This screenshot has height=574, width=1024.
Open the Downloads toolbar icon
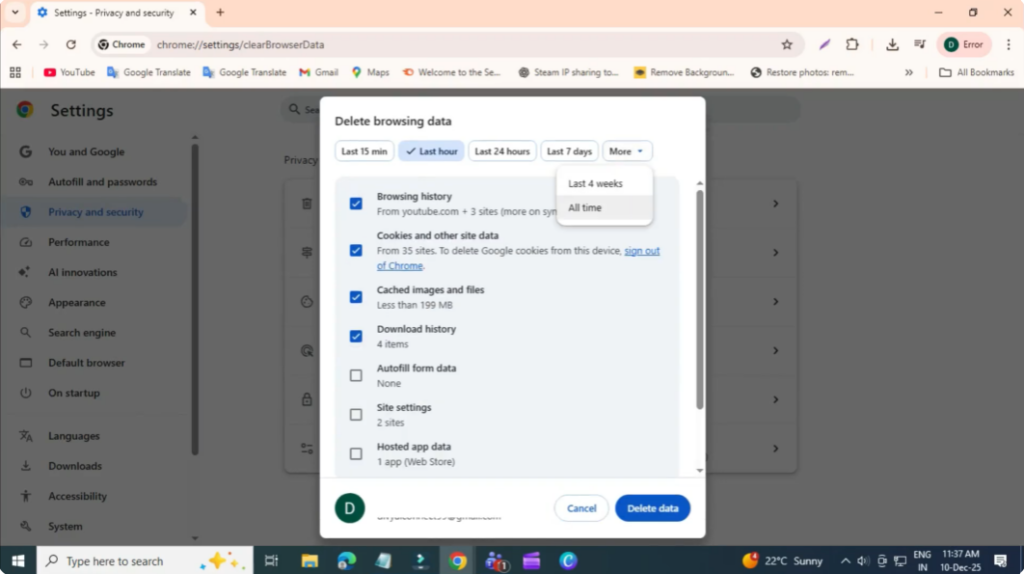[892, 44]
